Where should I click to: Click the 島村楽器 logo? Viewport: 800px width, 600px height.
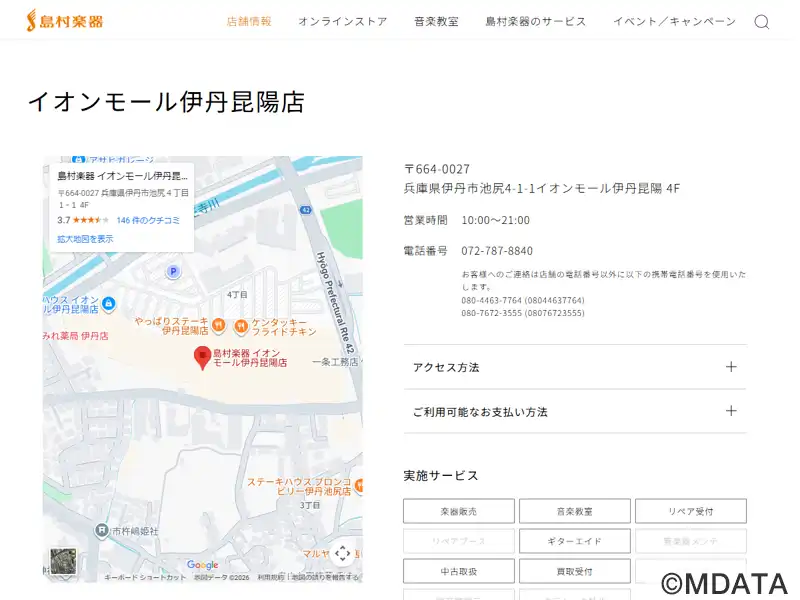(x=65, y=21)
